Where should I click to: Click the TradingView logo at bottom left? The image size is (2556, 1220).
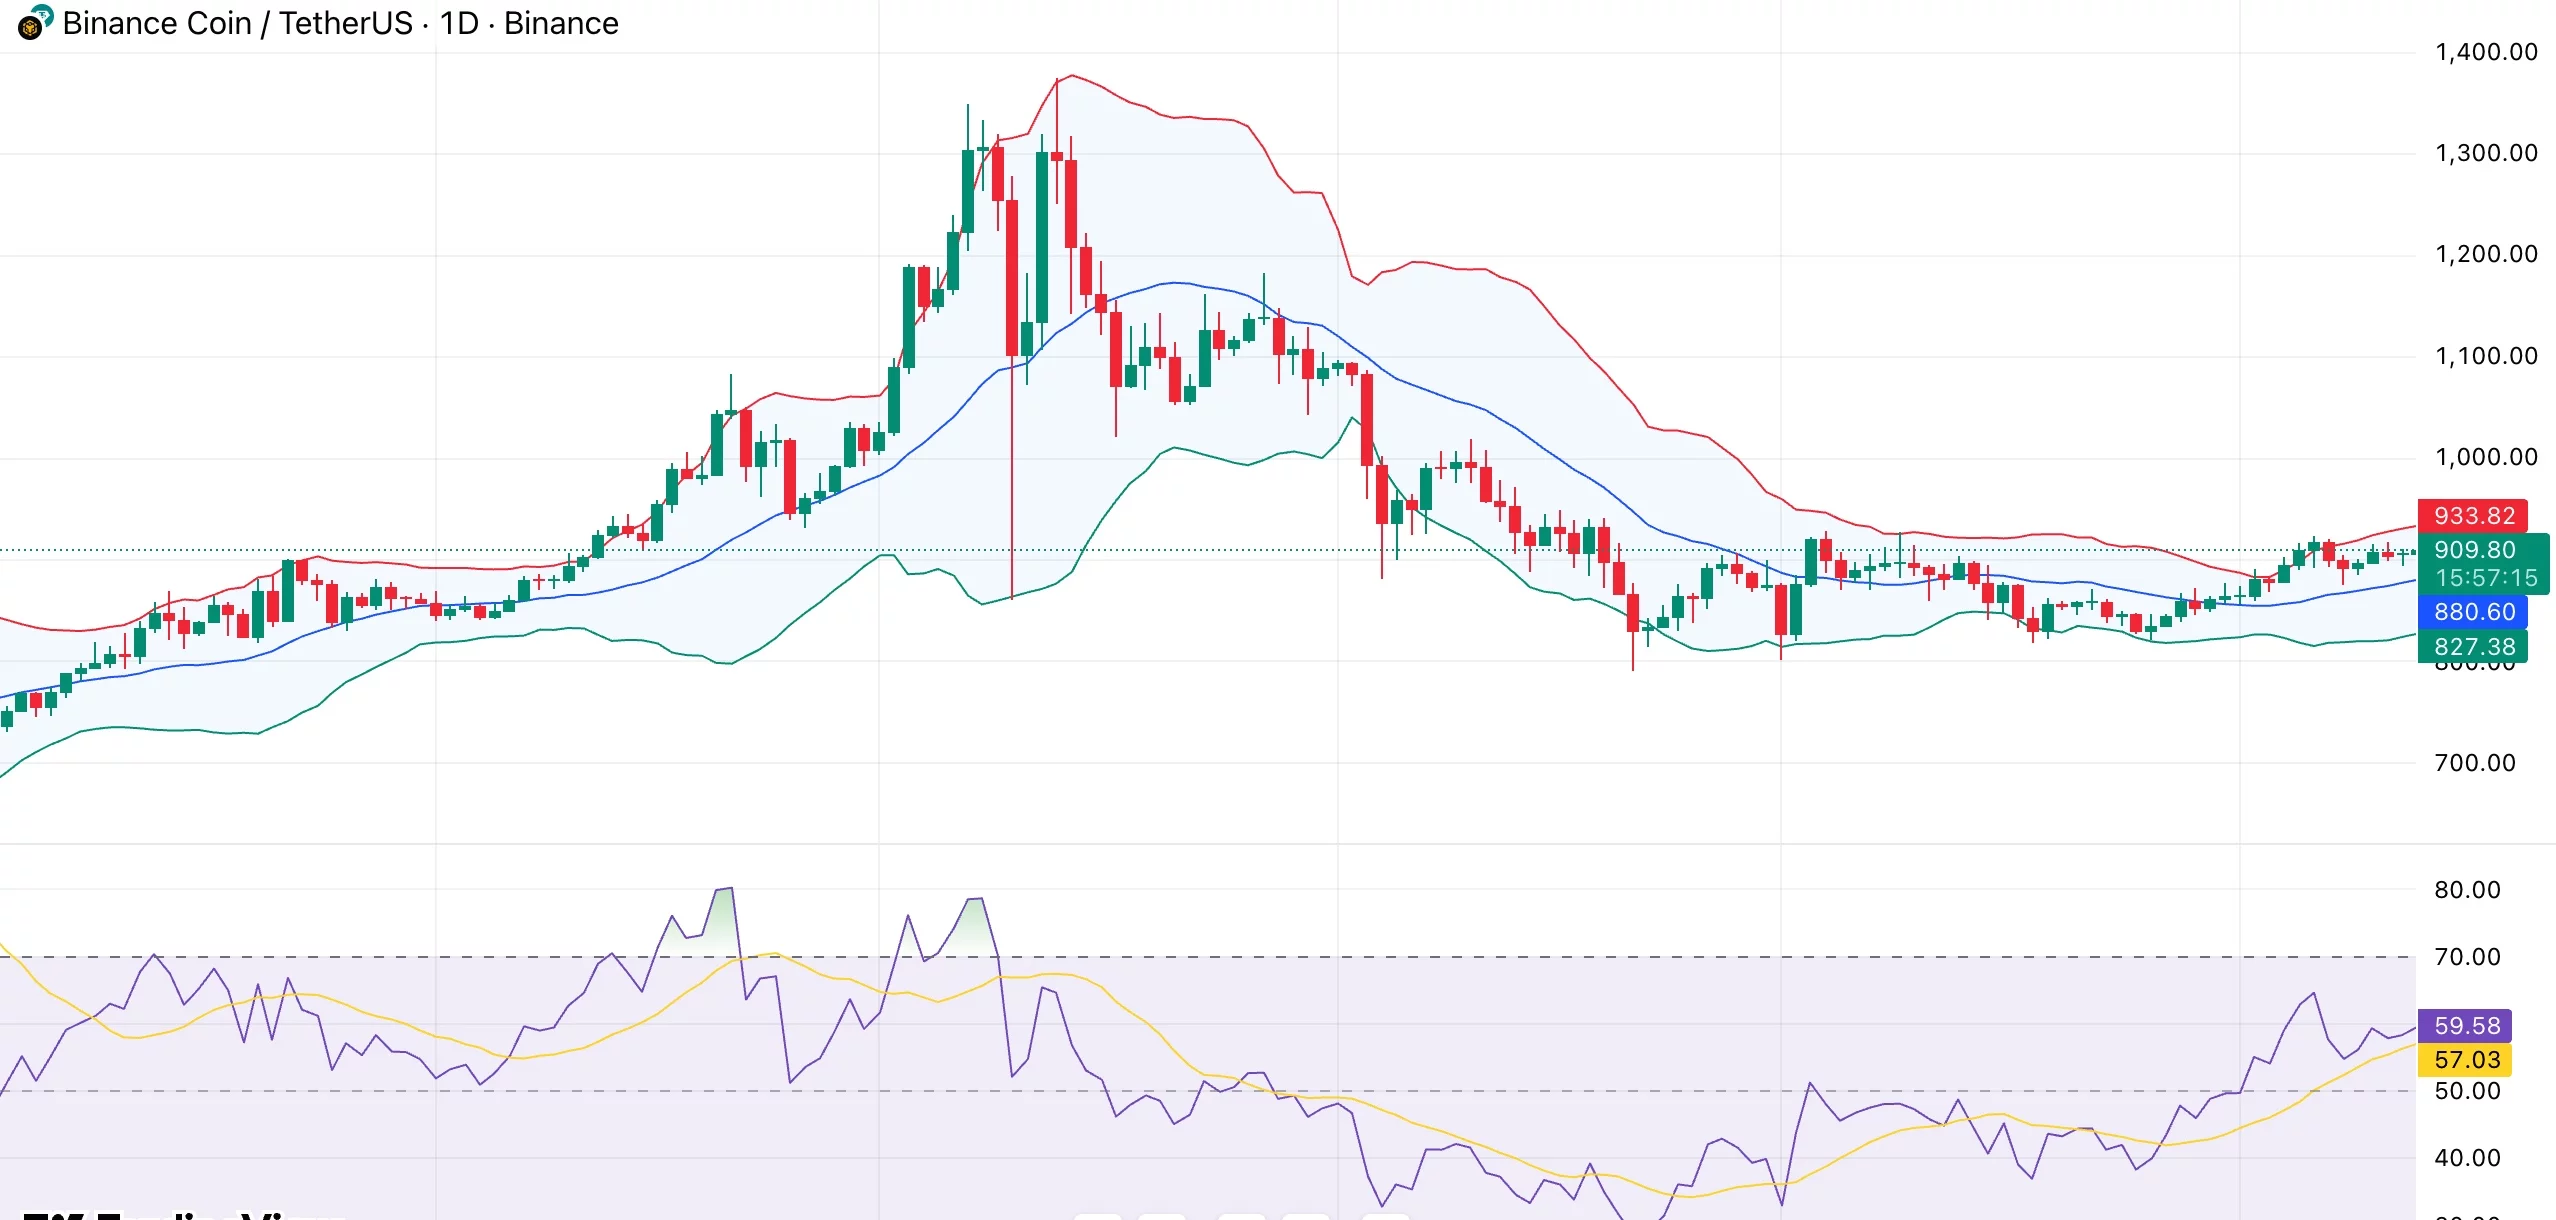(x=180, y=1214)
